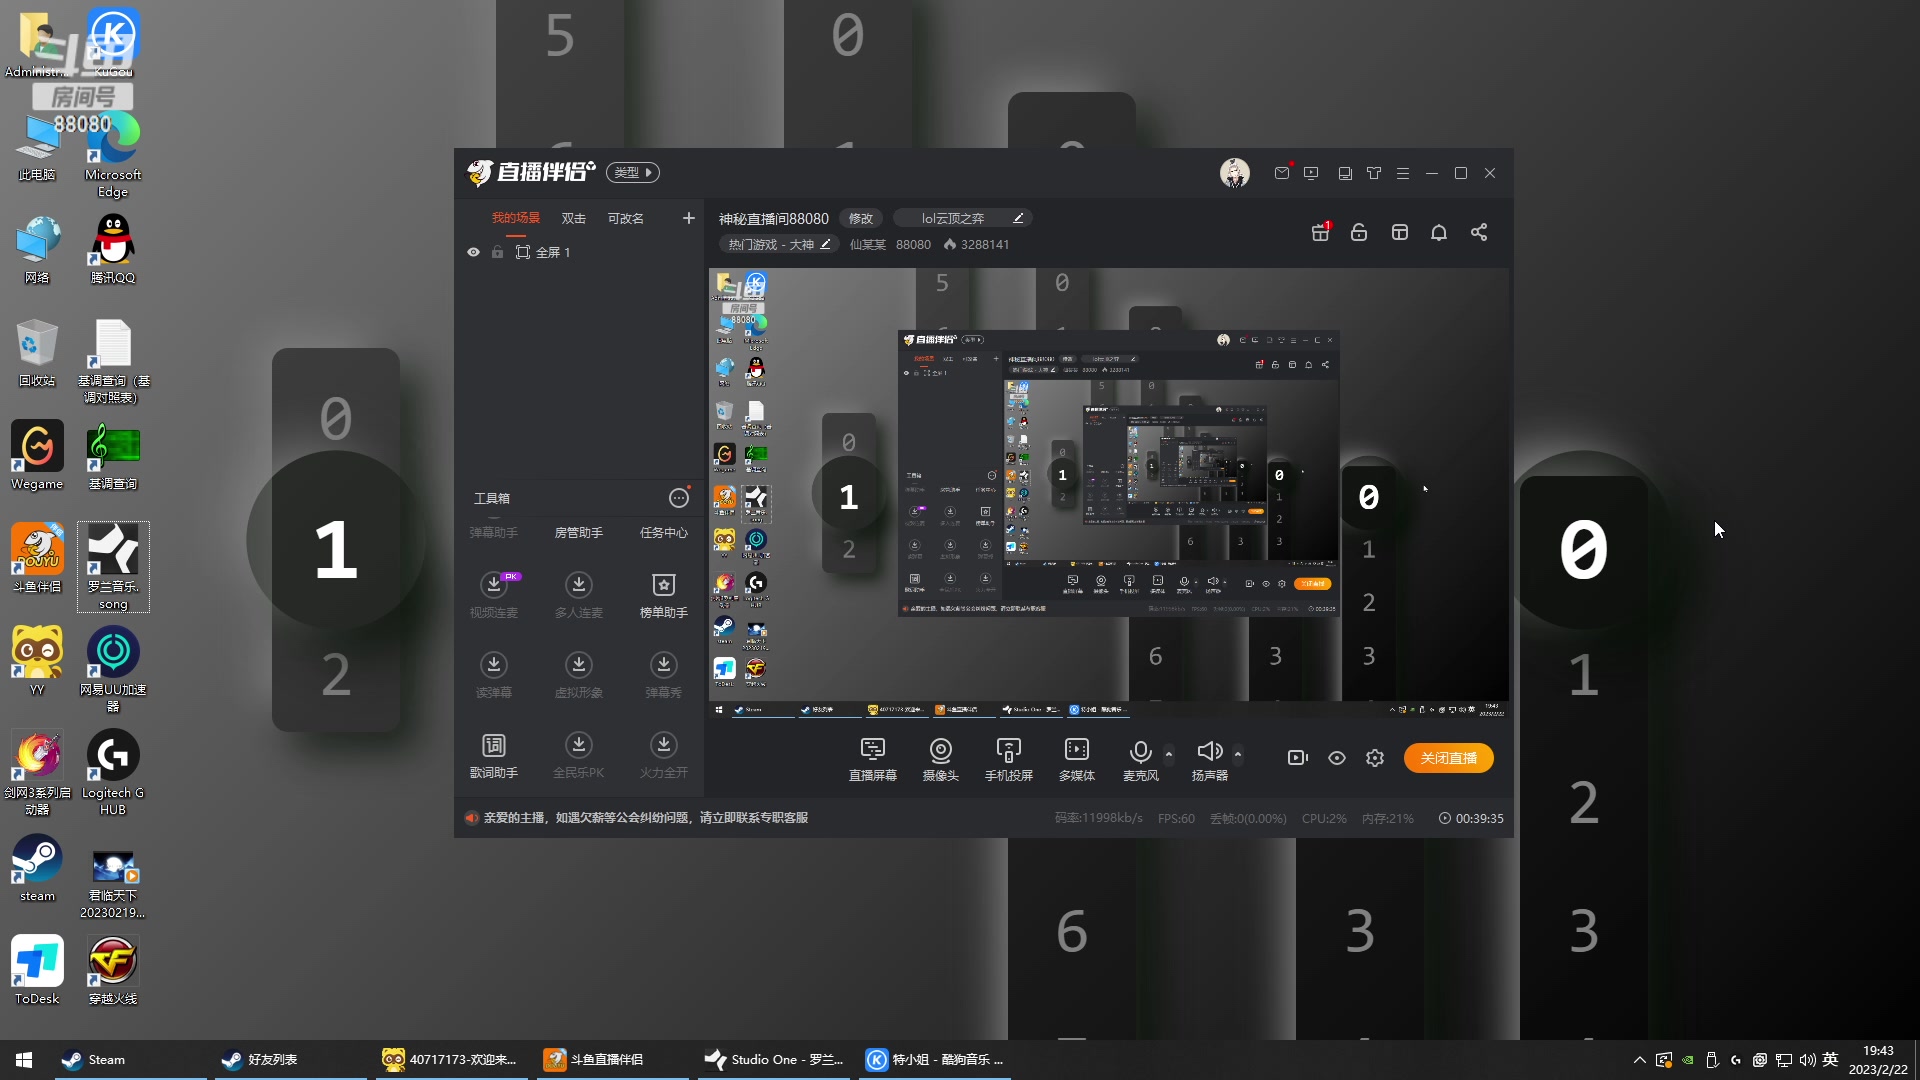Open 斗鱼直播伴侣 from the taskbar

606,1059
